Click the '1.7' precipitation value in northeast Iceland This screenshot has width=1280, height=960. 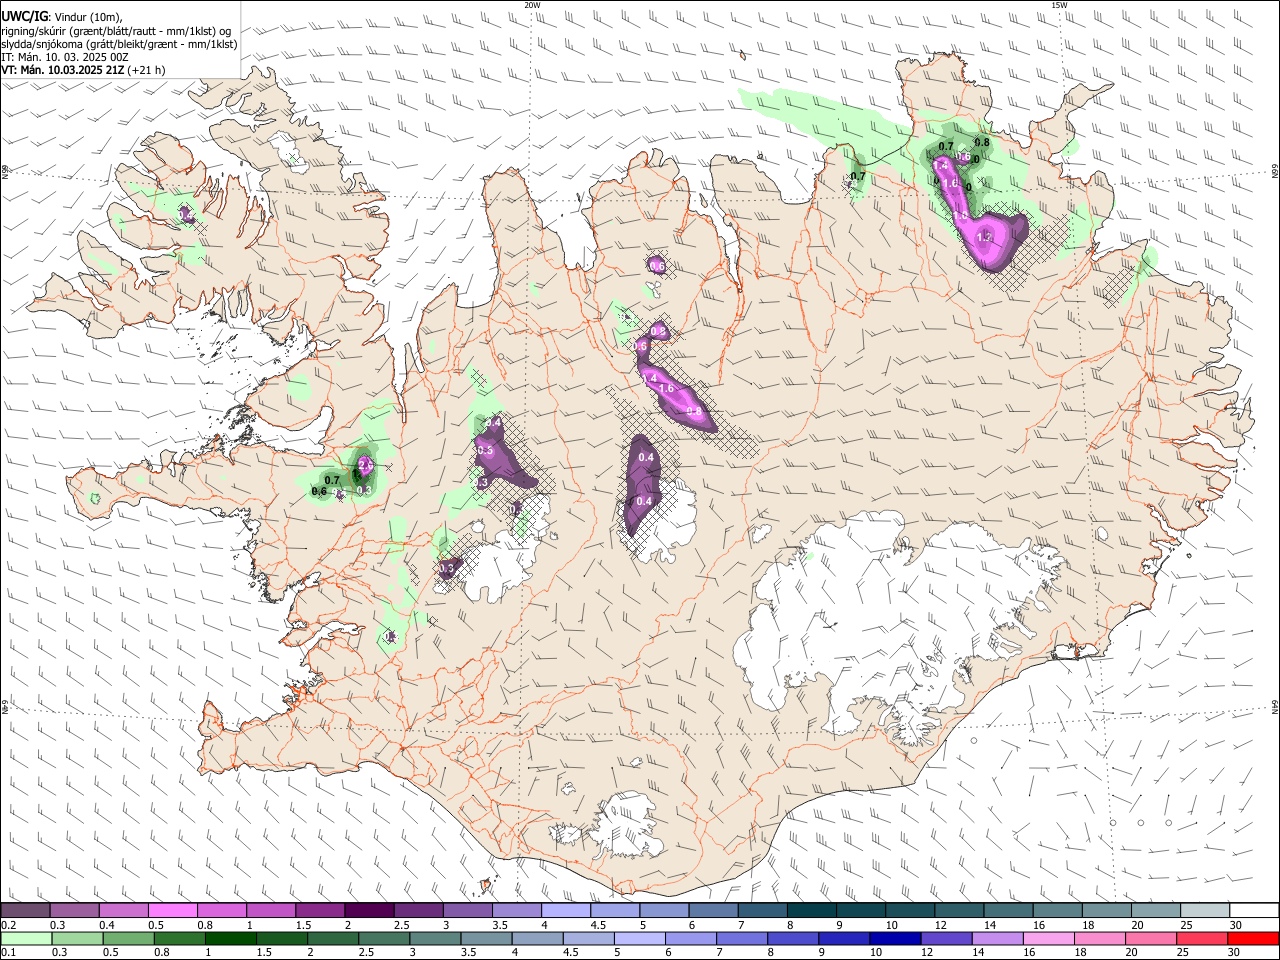[984, 238]
